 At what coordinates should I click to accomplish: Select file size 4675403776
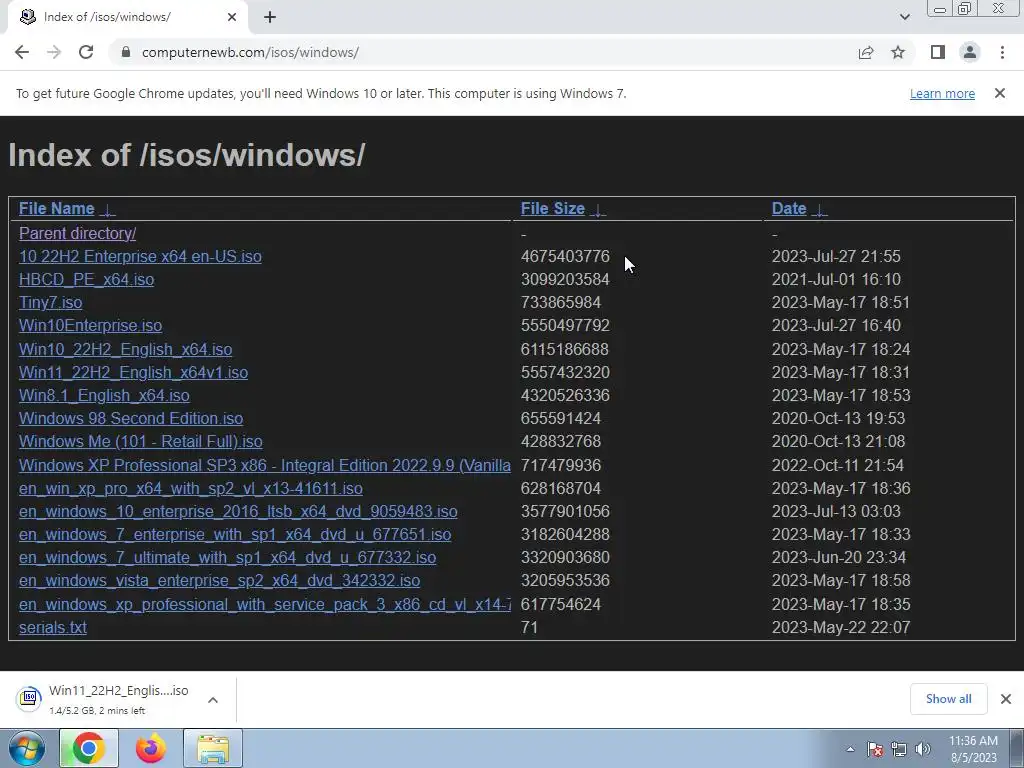click(565, 256)
